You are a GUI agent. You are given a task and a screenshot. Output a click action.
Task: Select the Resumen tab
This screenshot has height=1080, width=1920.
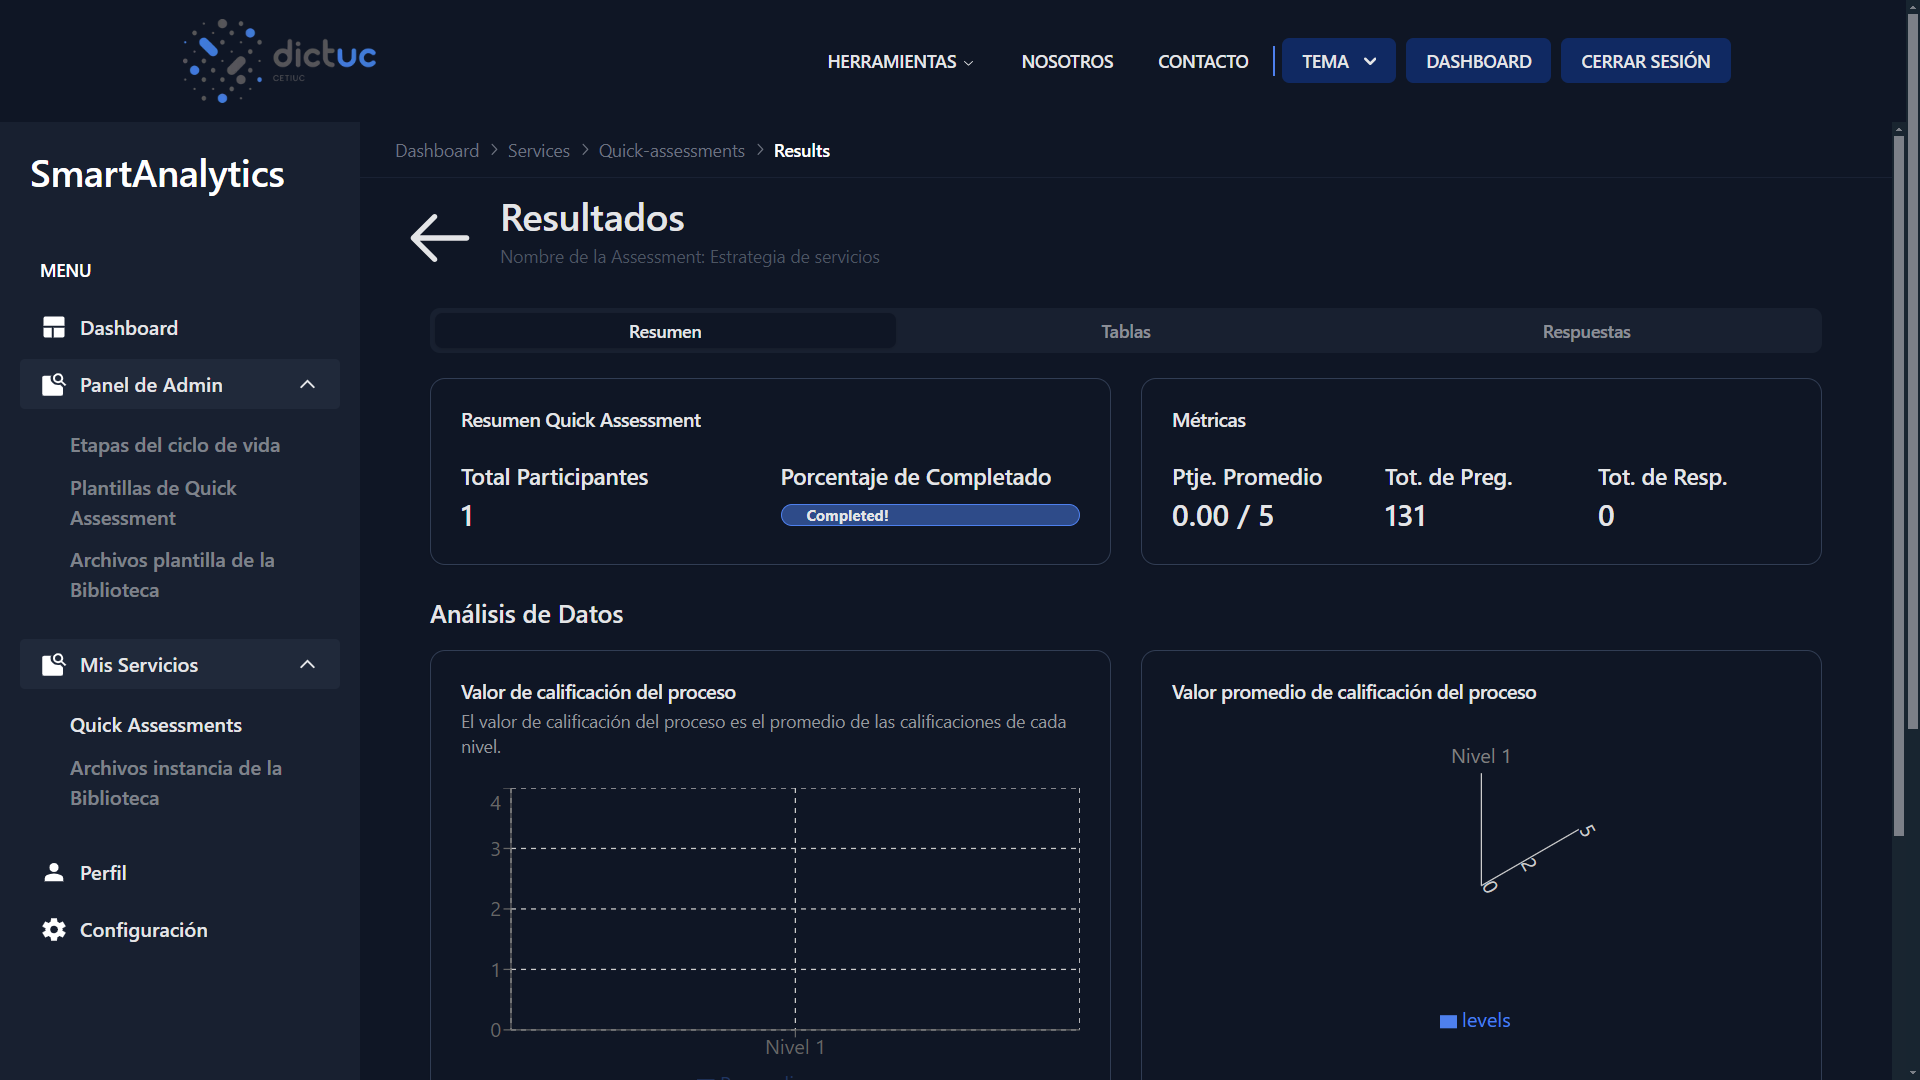(x=664, y=331)
